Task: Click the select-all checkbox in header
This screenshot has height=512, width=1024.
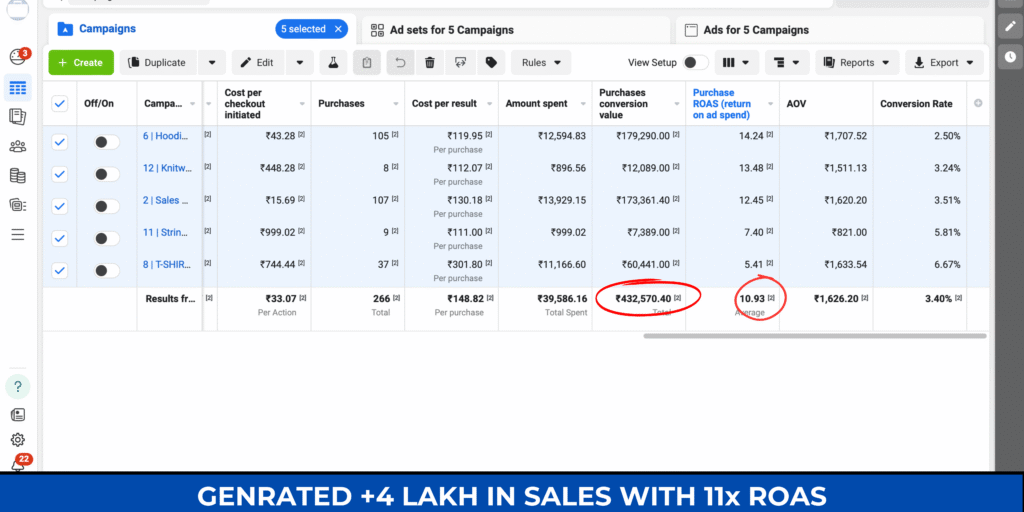Action: tap(59, 104)
